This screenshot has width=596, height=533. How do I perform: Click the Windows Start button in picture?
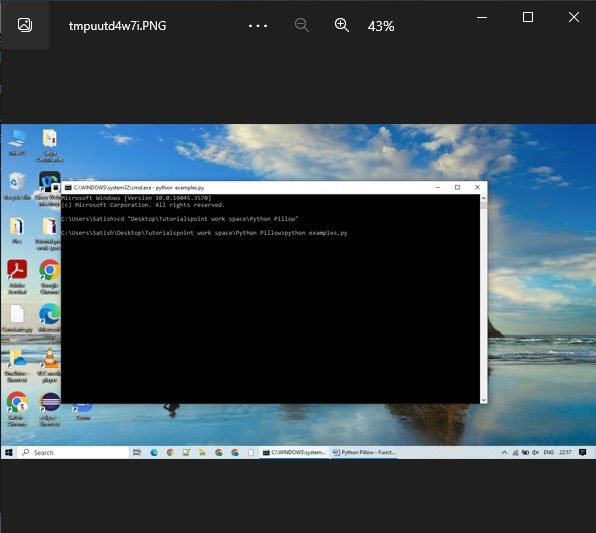click(9, 452)
